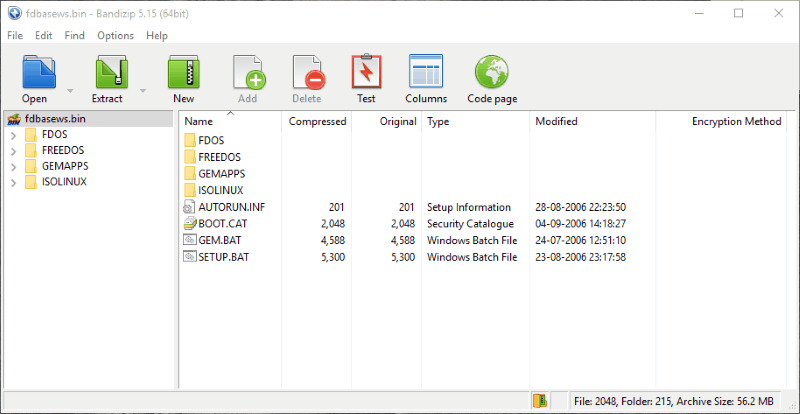800x414 pixels.
Task: Open the dropdown arrow beside Open
Action: coord(70,91)
